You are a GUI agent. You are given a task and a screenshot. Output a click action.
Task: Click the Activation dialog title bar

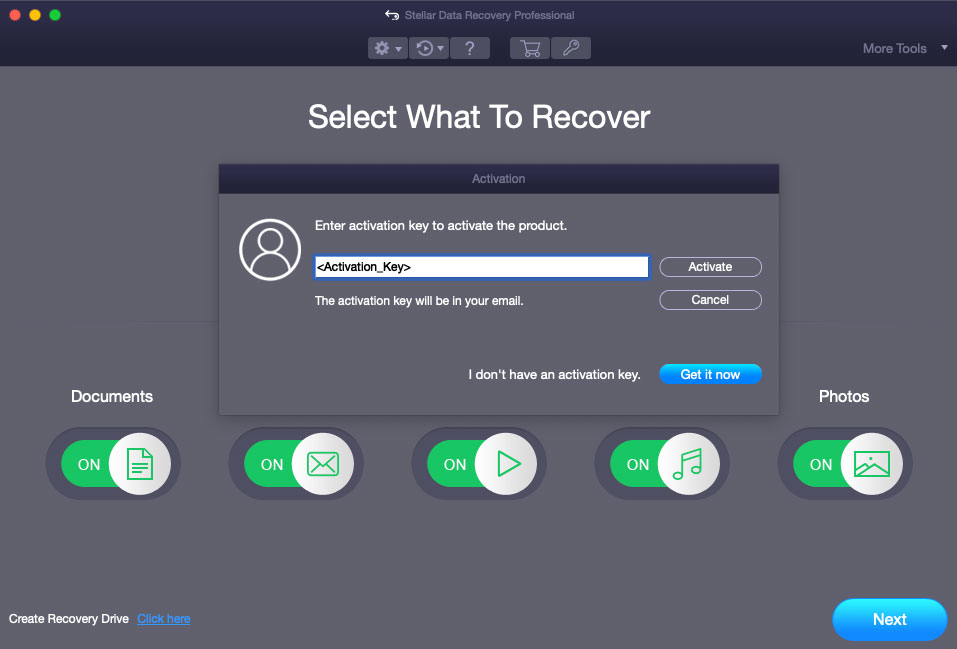click(x=499, y=179)
